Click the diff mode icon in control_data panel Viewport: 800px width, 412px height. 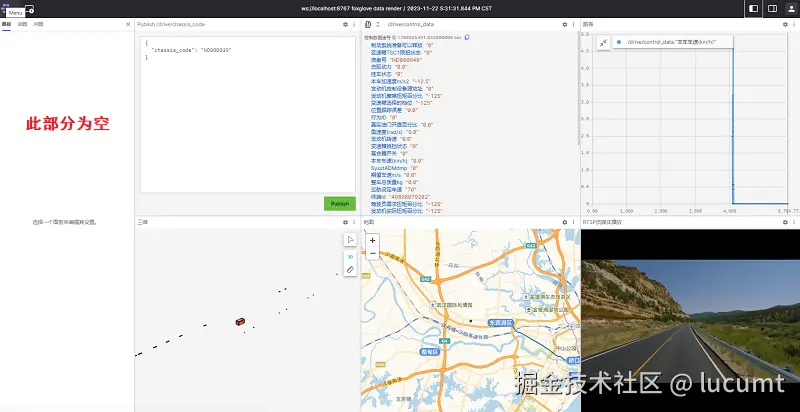pos(369,24)
